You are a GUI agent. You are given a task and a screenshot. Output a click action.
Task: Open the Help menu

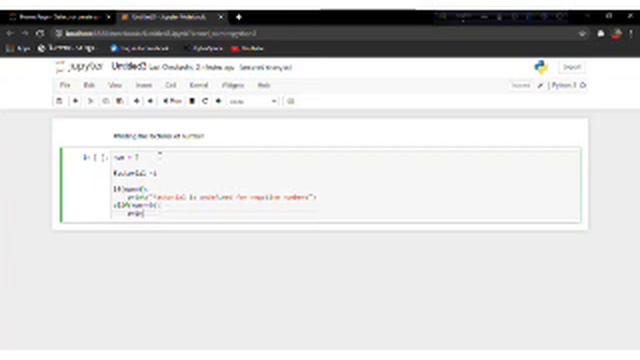(x=264, y=85)
